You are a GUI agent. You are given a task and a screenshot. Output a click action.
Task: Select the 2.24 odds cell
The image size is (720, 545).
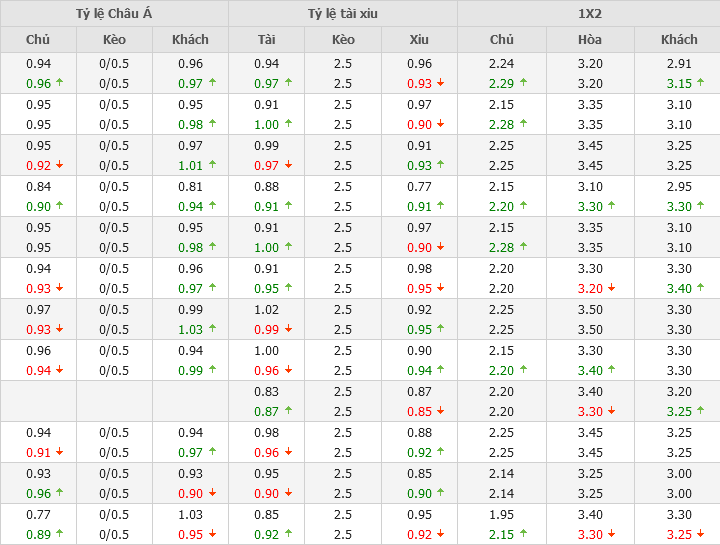click(501, 63)
